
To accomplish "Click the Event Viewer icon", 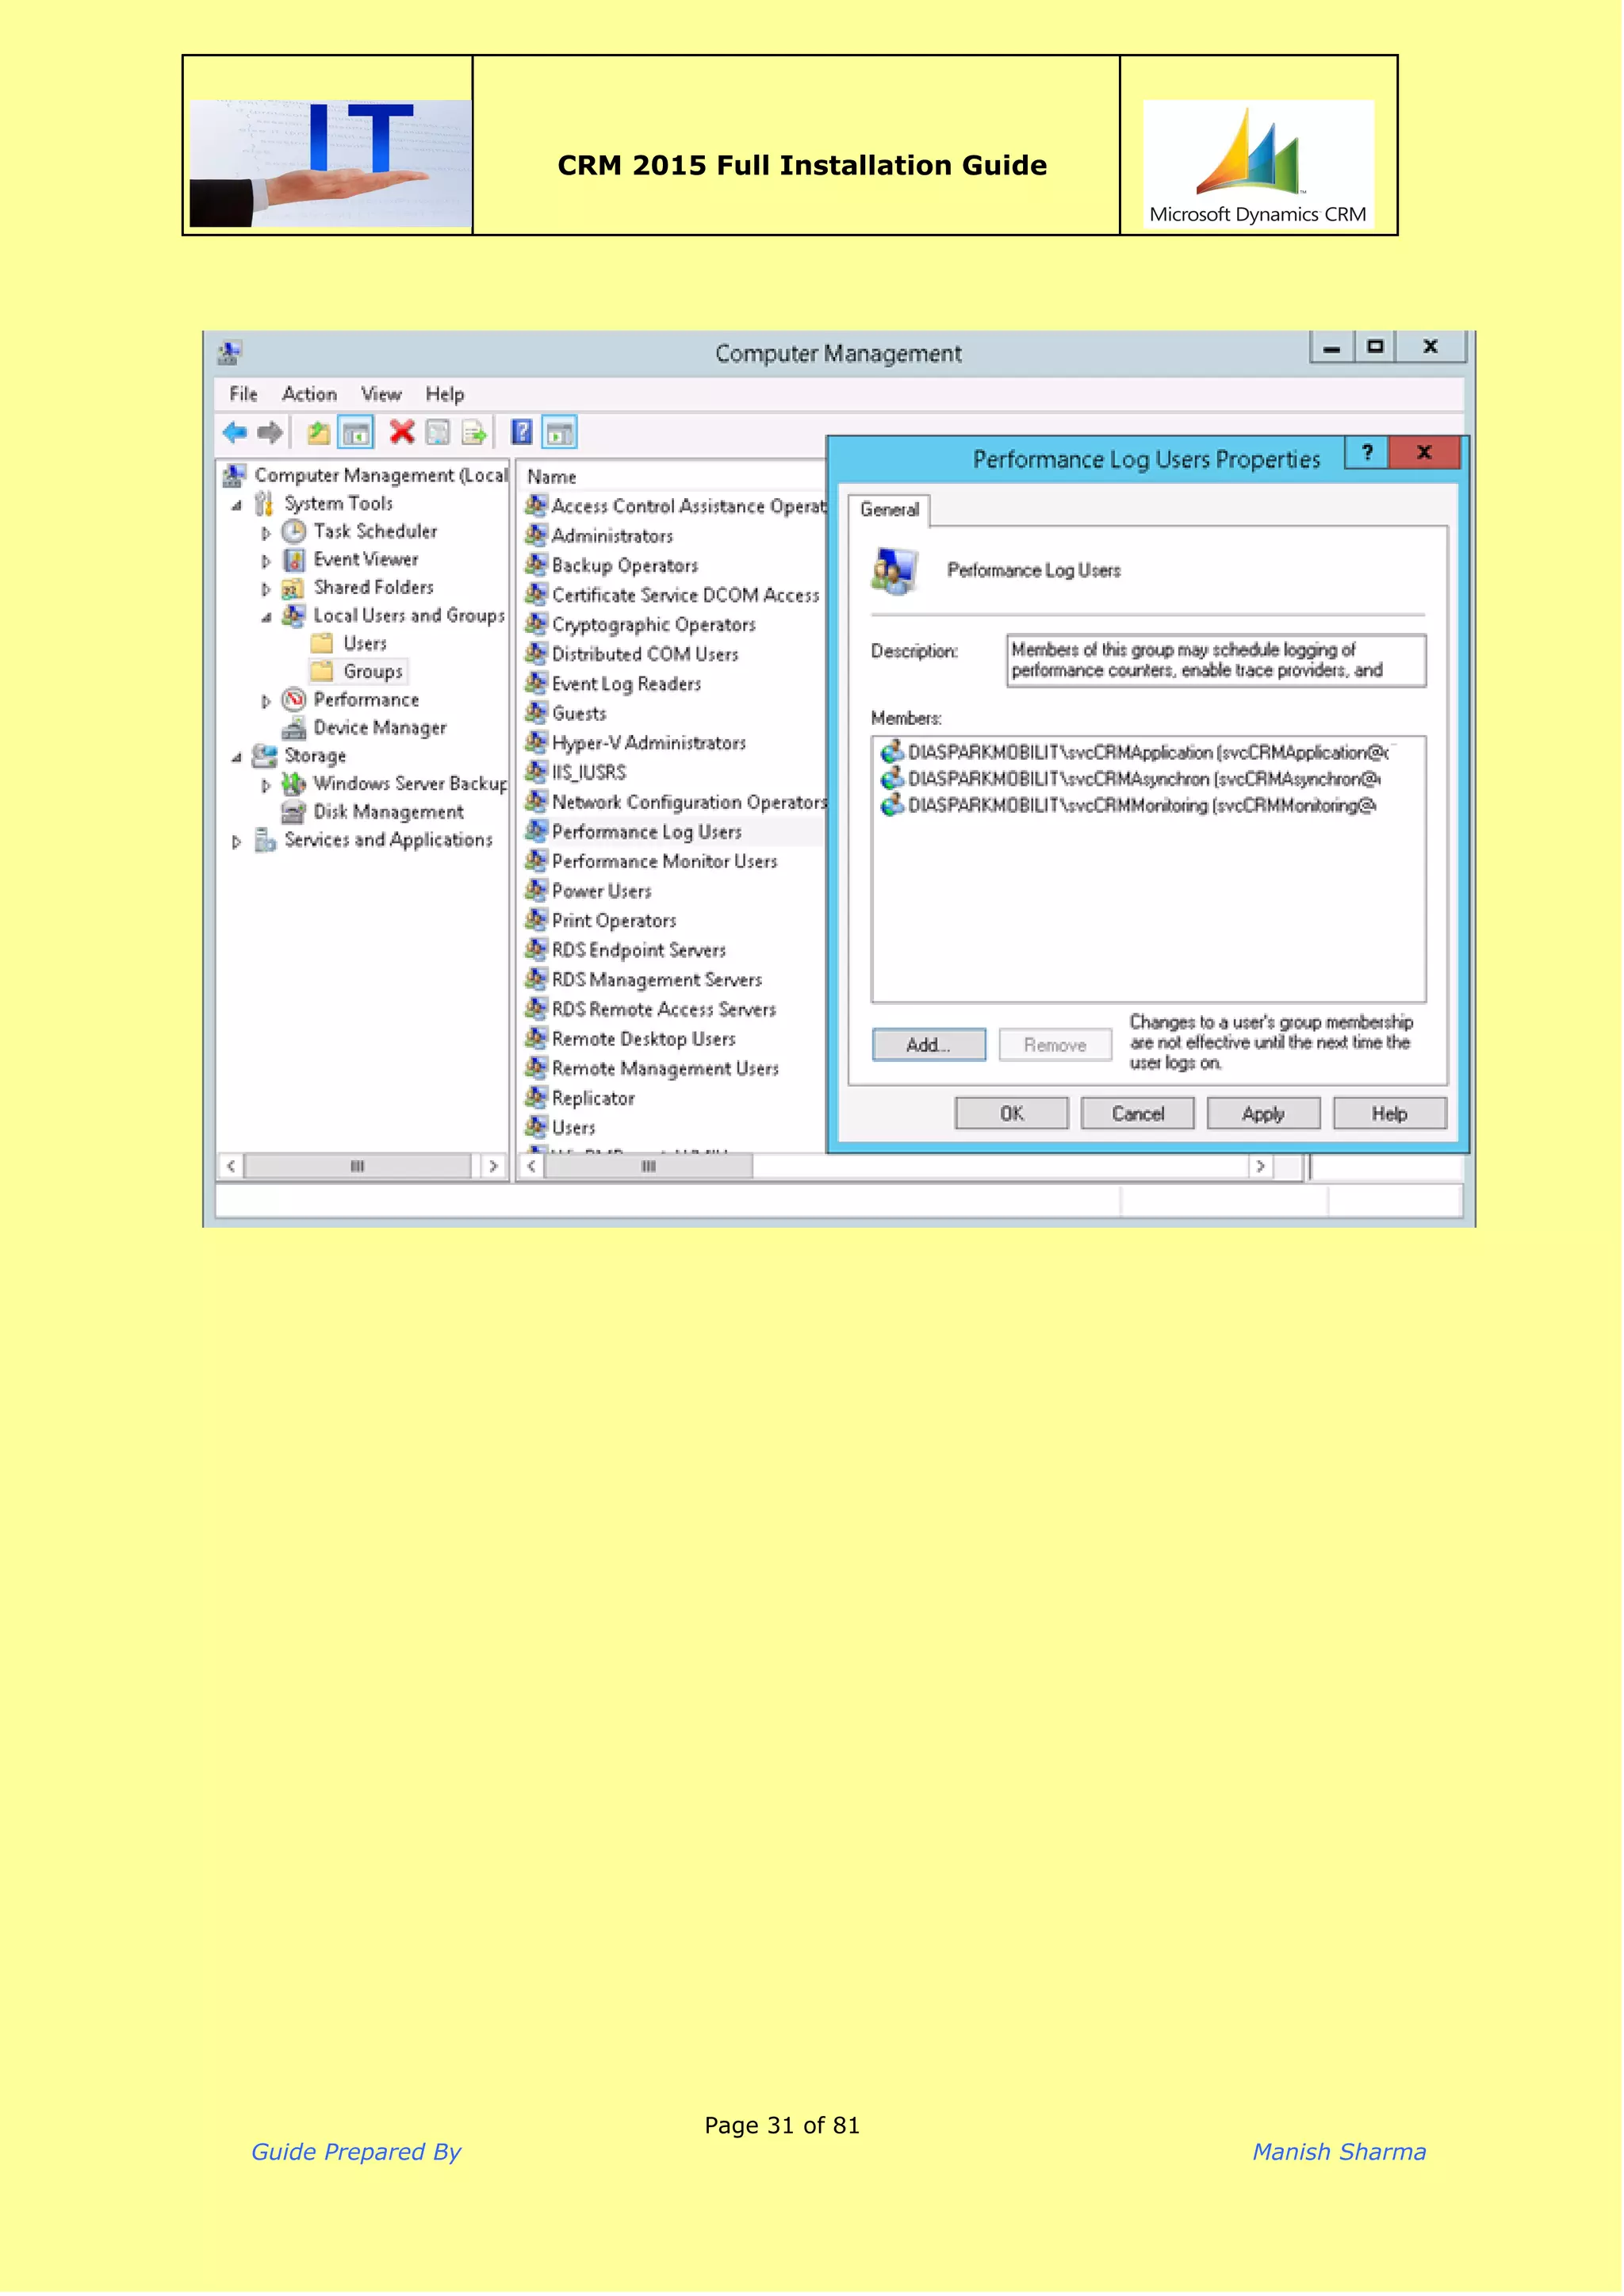I will 294,560.
